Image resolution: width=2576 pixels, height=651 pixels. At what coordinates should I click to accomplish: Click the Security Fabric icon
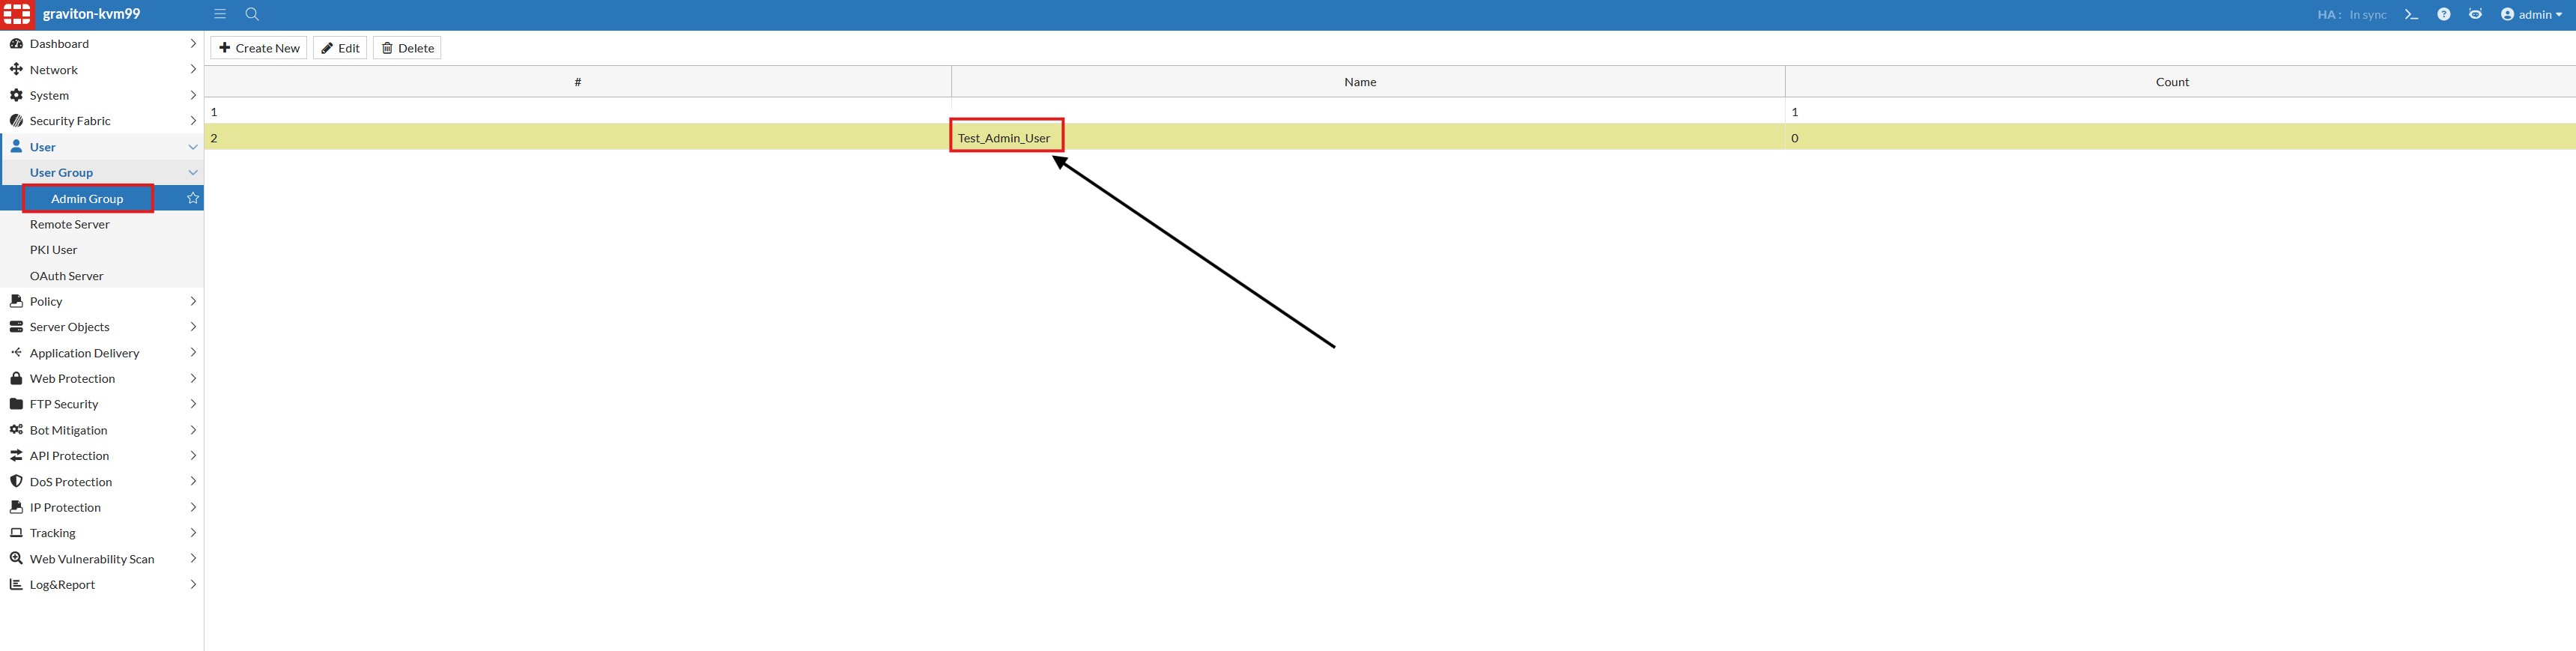pyautogui.click(x=16, y=120)
